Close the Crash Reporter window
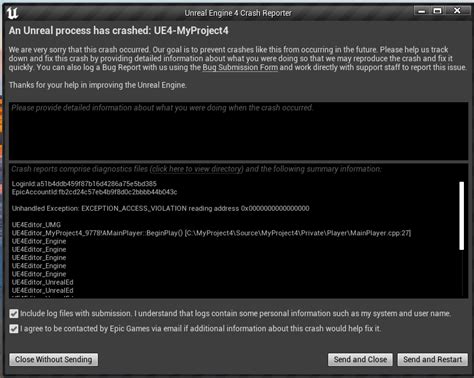Screen dimensions: 474x378 457,11
